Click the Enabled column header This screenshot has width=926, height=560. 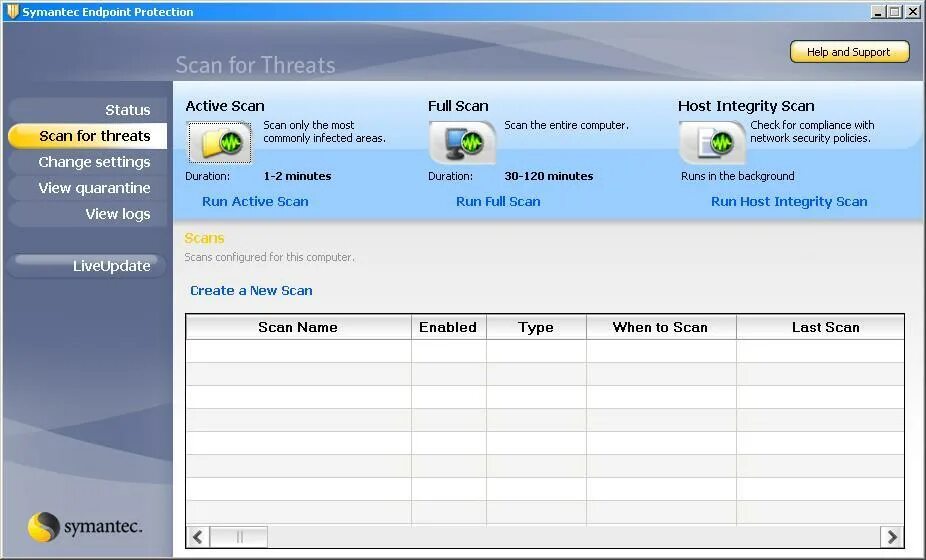pos(448,327)
